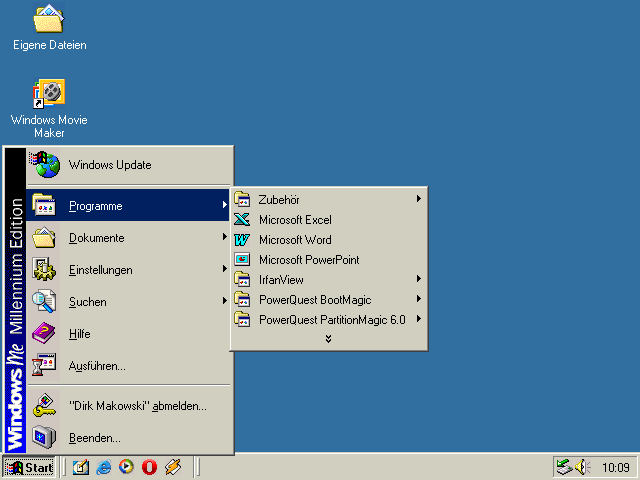Expand the PartitionMagic 6.0 submenu arrow

pyautogui.click(x=419, y=319)
